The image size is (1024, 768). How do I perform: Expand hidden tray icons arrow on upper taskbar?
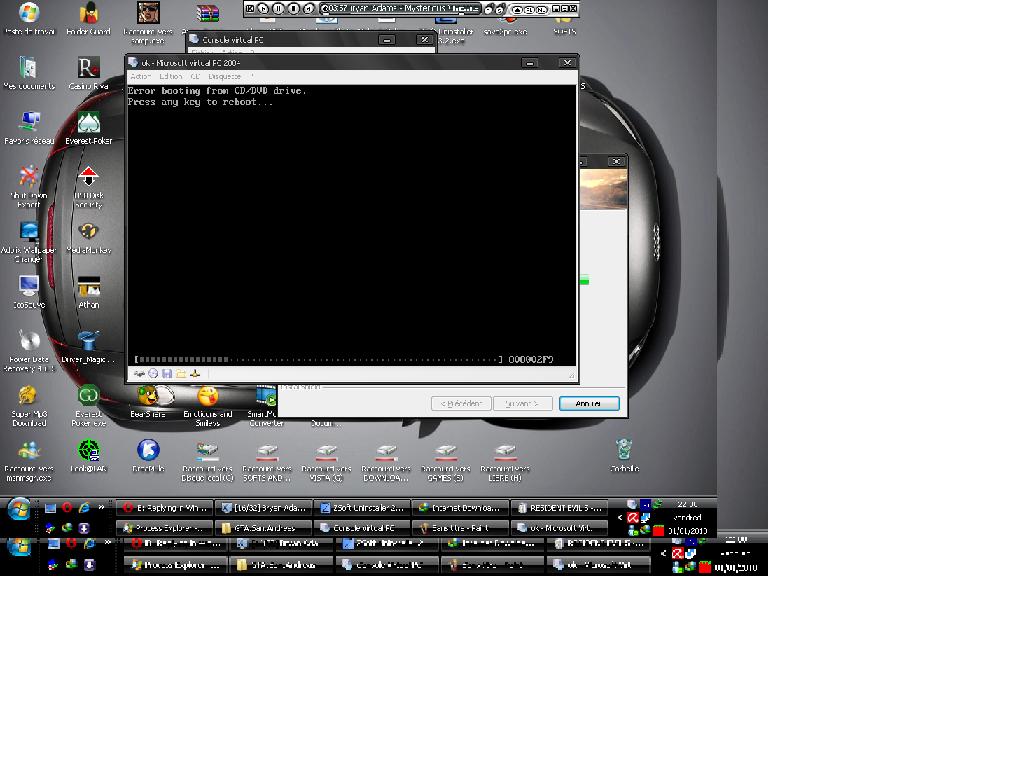pos(620,517)
